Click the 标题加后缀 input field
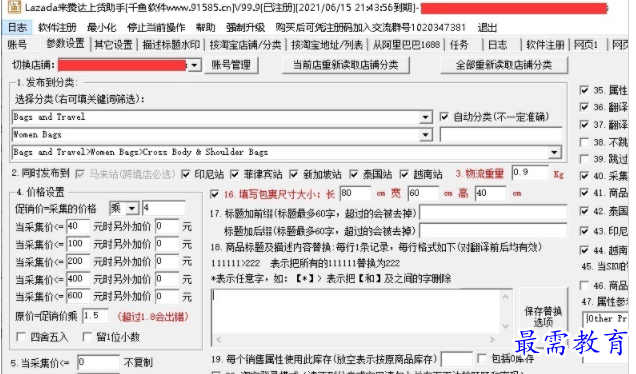 coord(493,230)
